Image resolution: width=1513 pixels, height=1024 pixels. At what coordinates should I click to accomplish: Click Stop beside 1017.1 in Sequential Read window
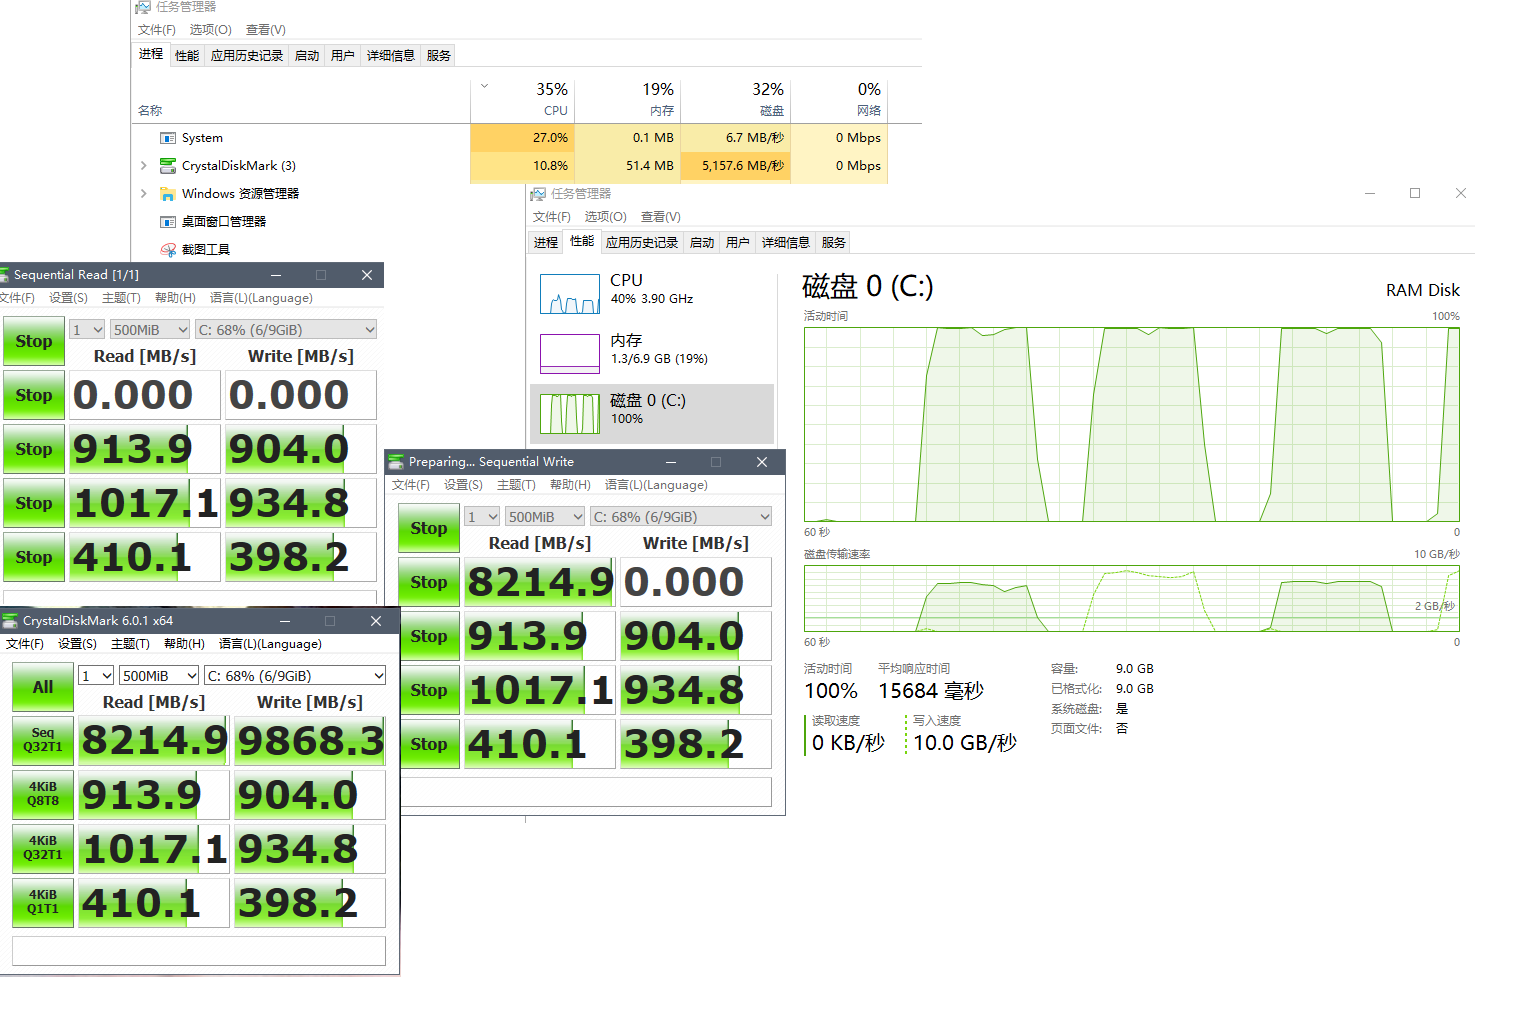[34, 503]
